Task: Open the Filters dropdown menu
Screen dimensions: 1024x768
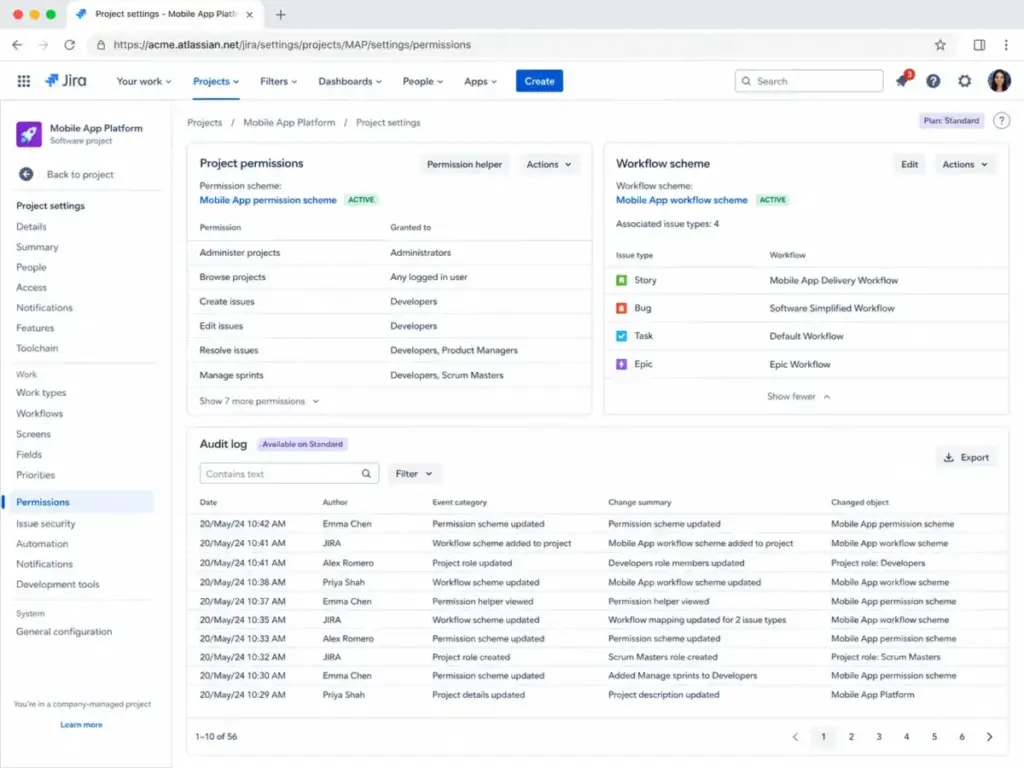Action: tap(278, 81)
